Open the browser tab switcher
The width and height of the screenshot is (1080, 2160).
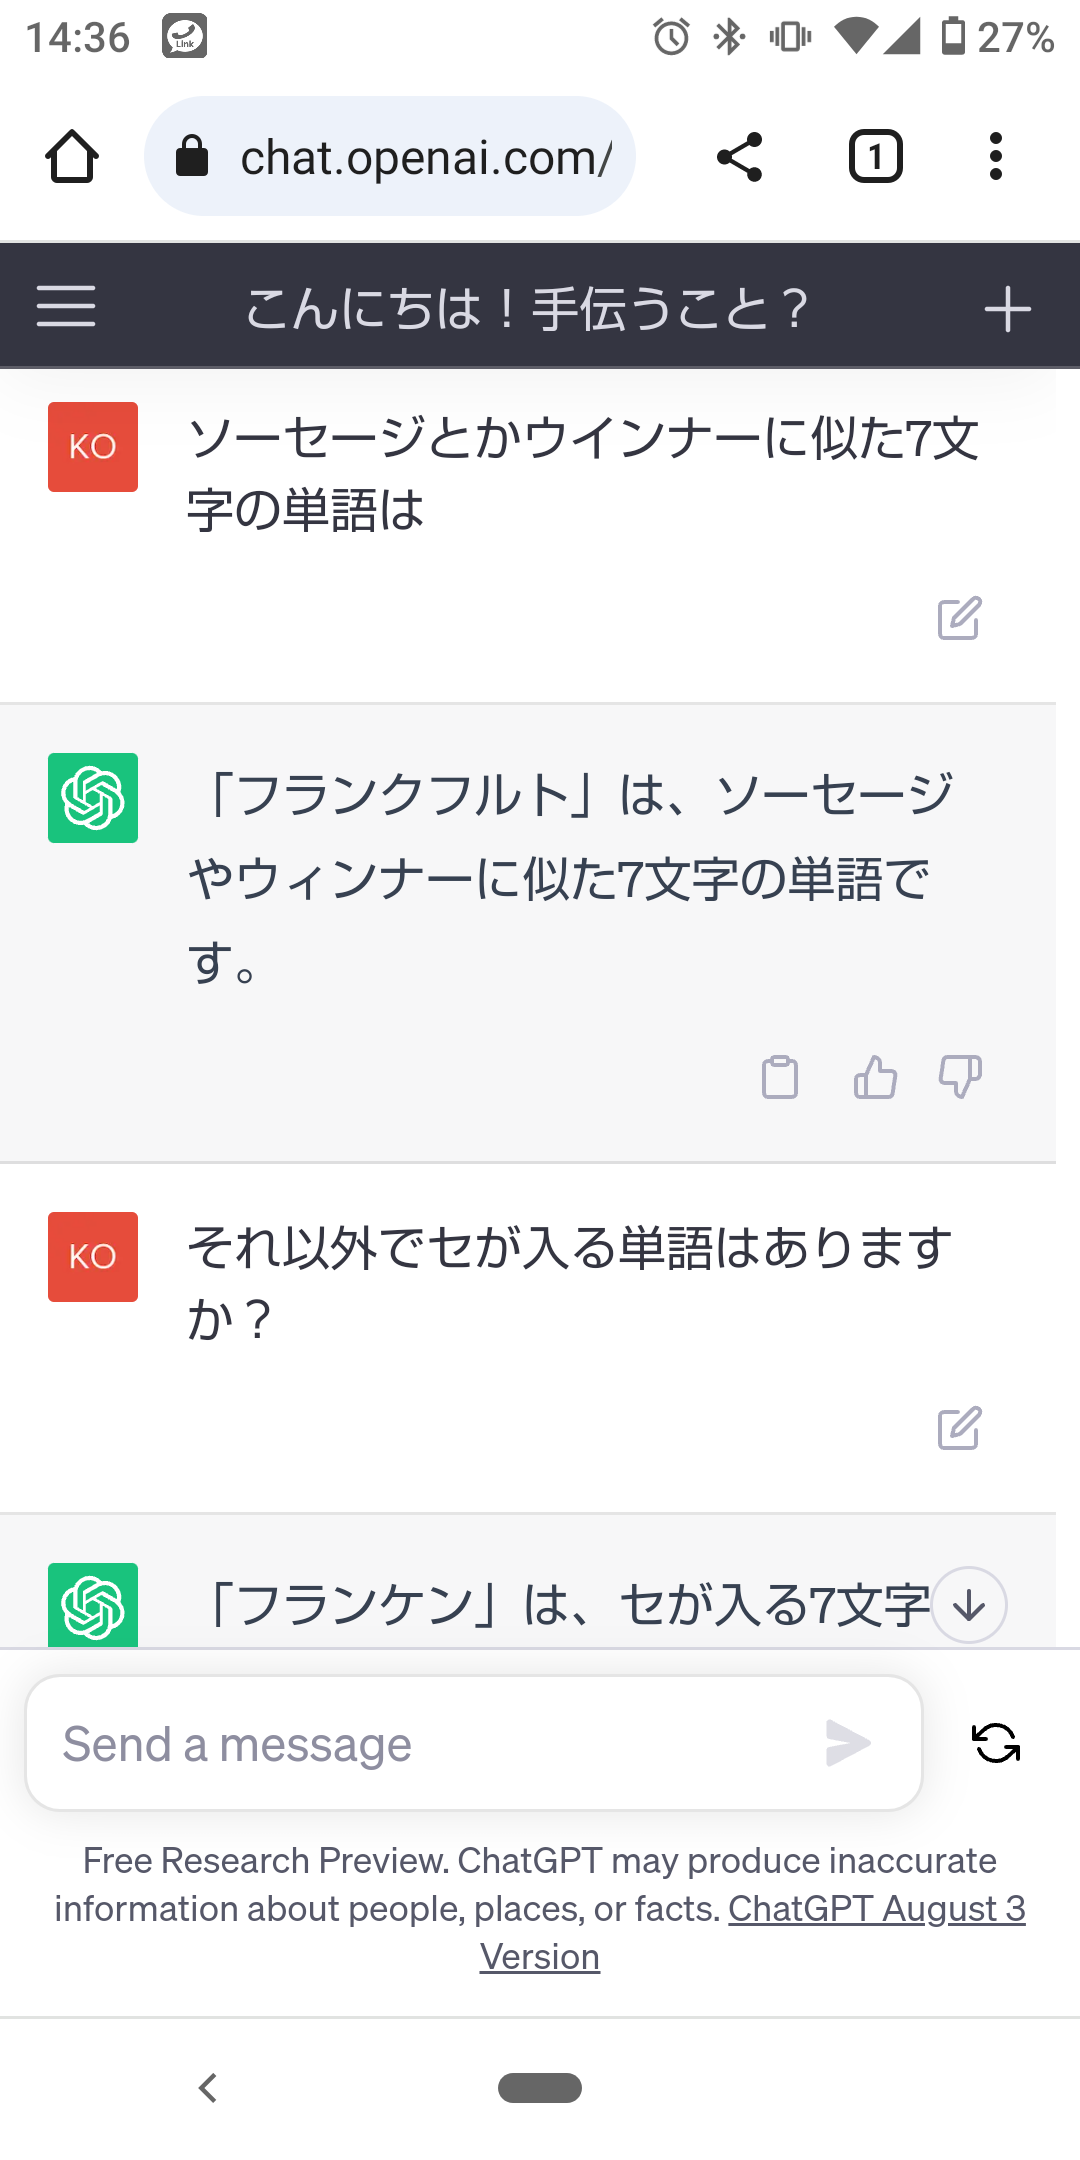click(x=876, y=157)
